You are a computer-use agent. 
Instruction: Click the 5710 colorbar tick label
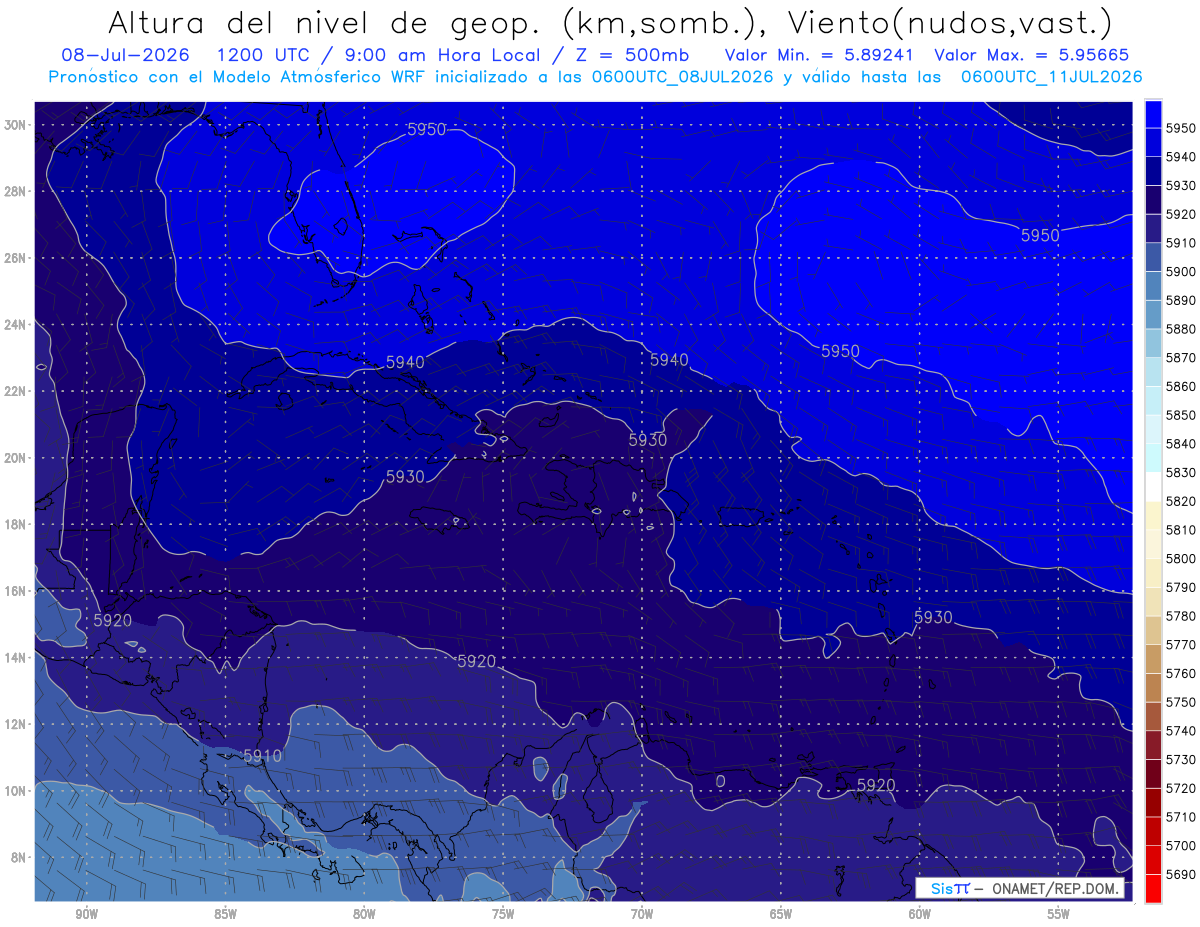[x=1180, y=816]
